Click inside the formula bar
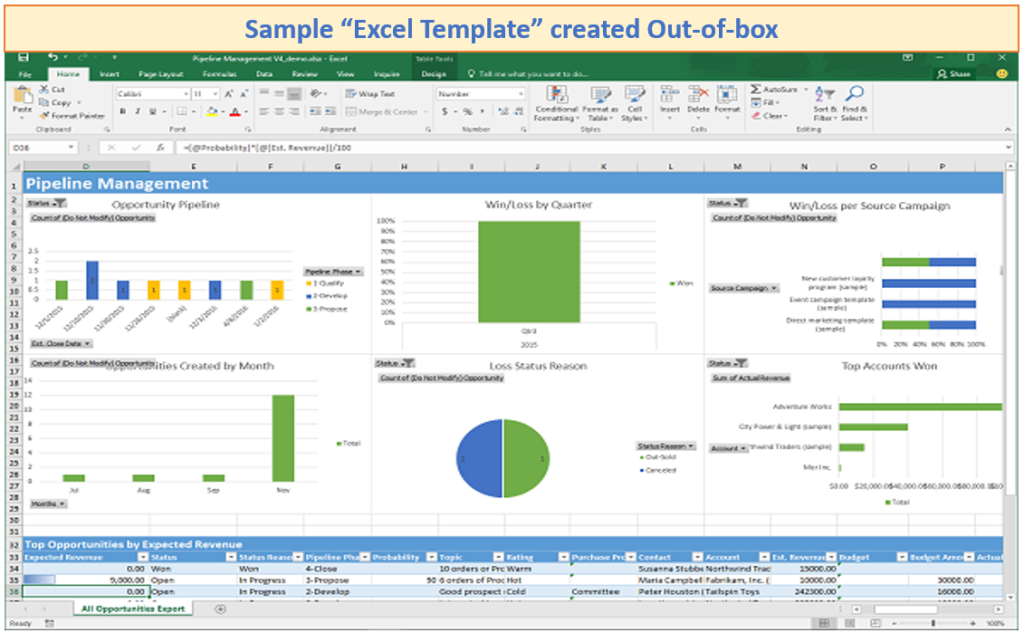Image resolution: width=1024 pixels, height=633 pixels. click(300, 145)
